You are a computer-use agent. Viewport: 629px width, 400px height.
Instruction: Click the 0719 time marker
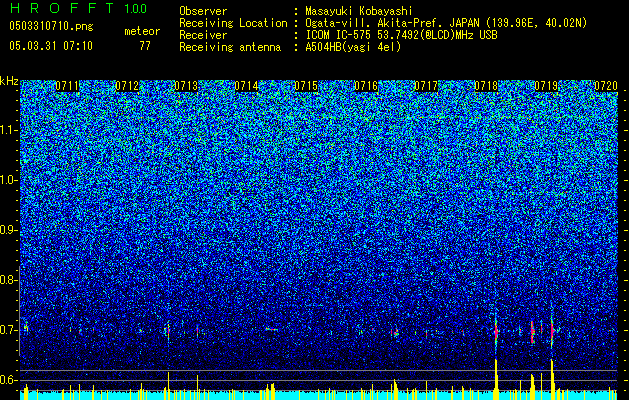[x=546, y=86]
